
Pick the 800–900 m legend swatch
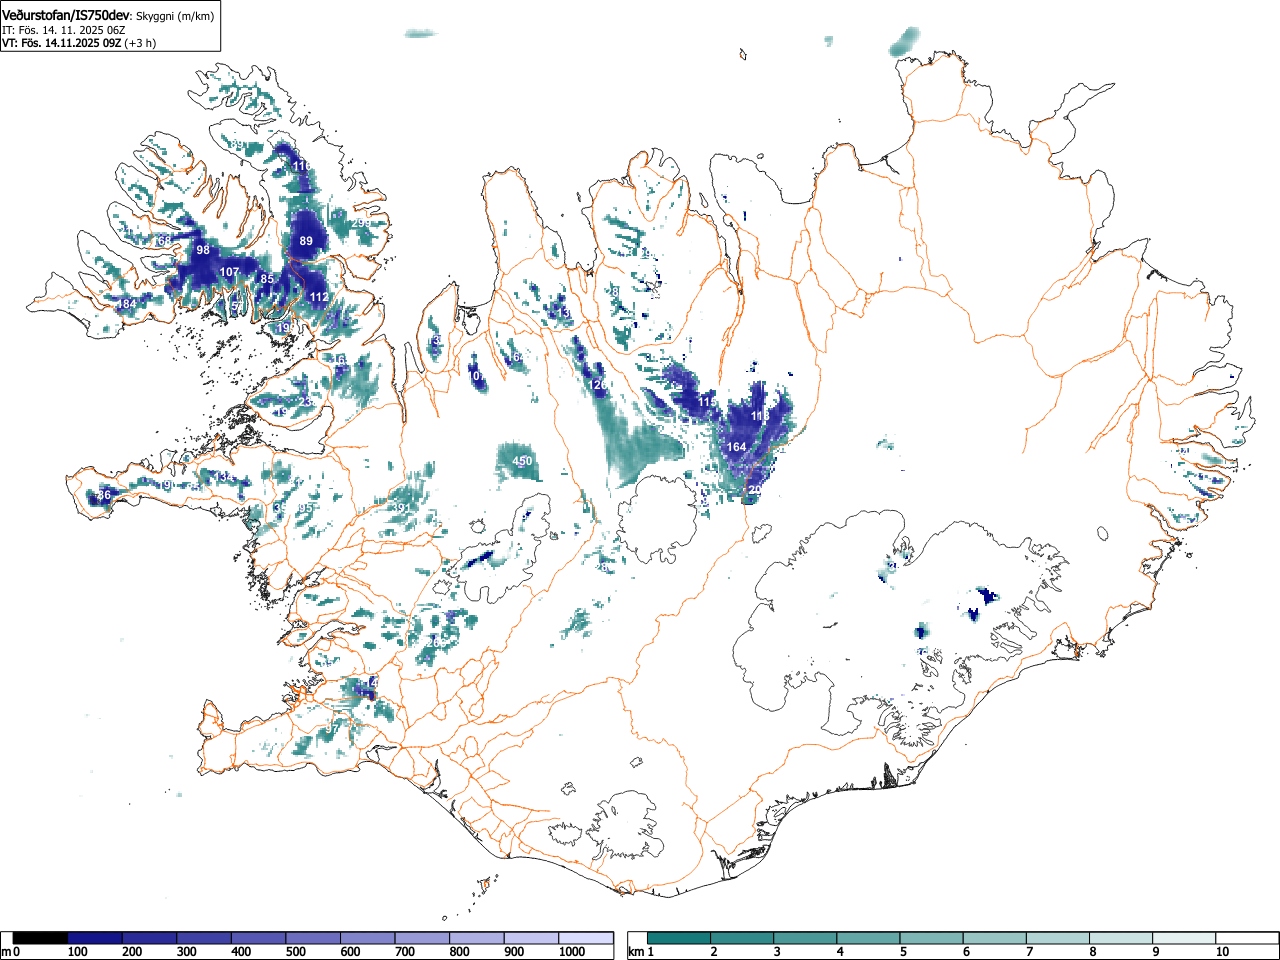tap(477, 938)
